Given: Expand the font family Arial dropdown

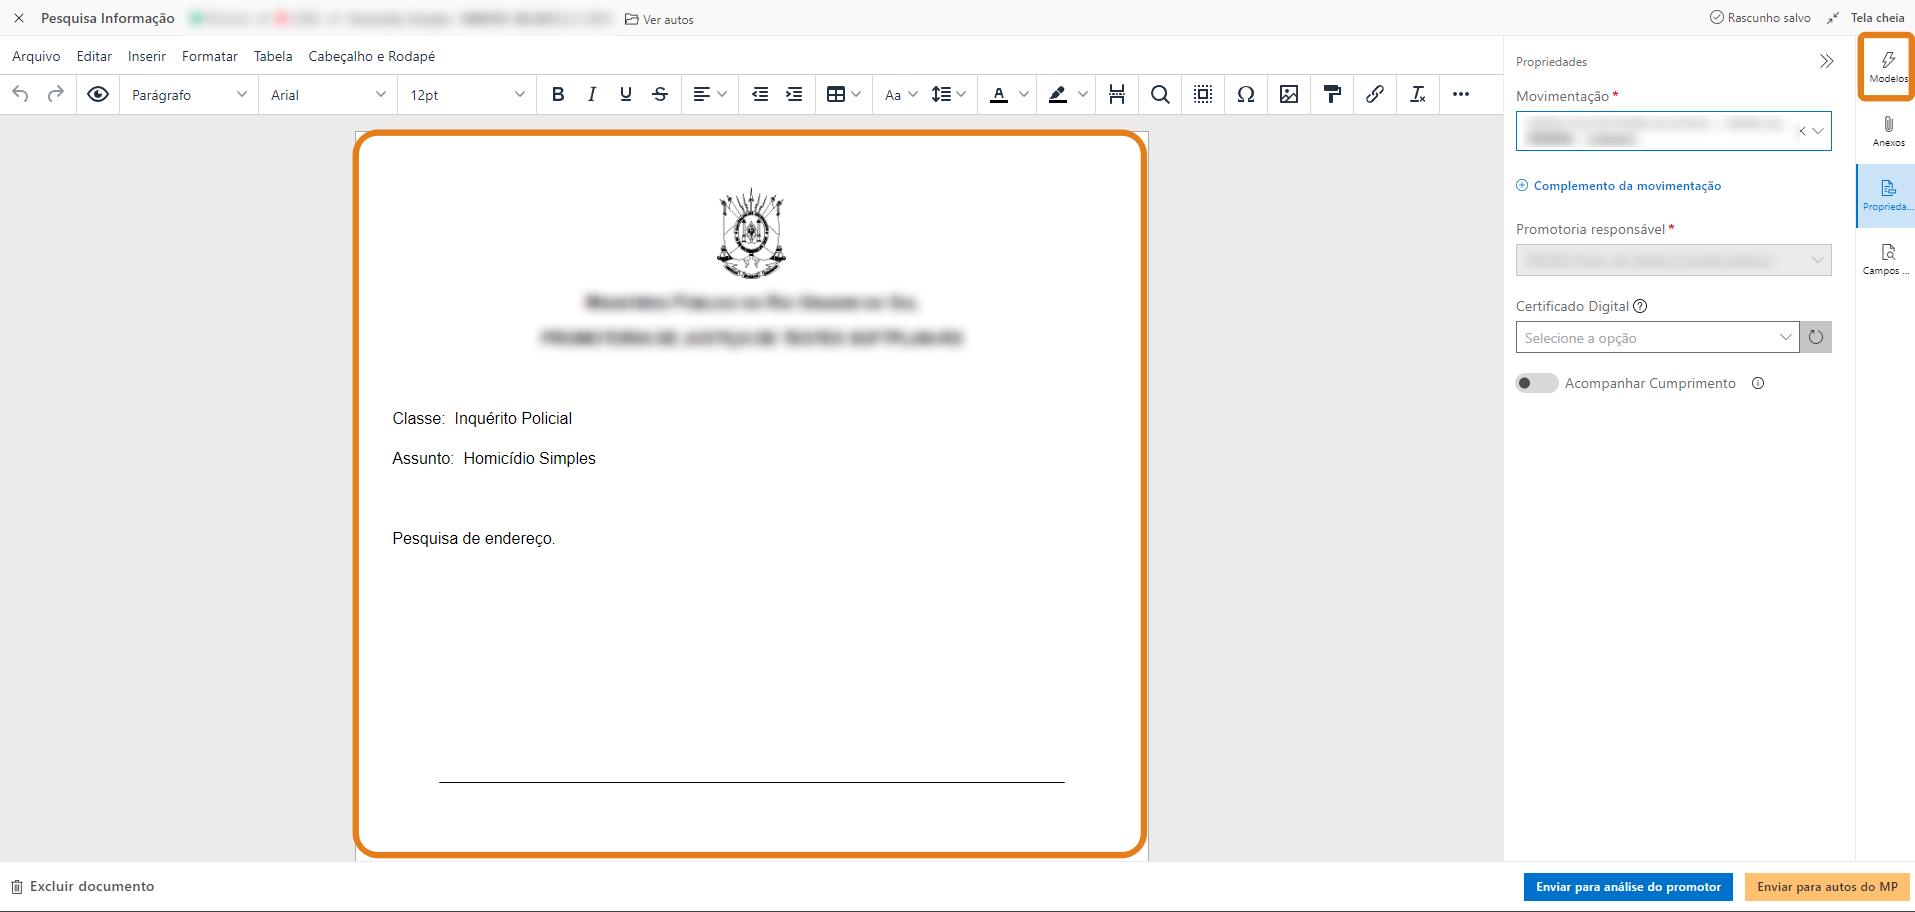Looking at the screenshot, I should [328, 95].
